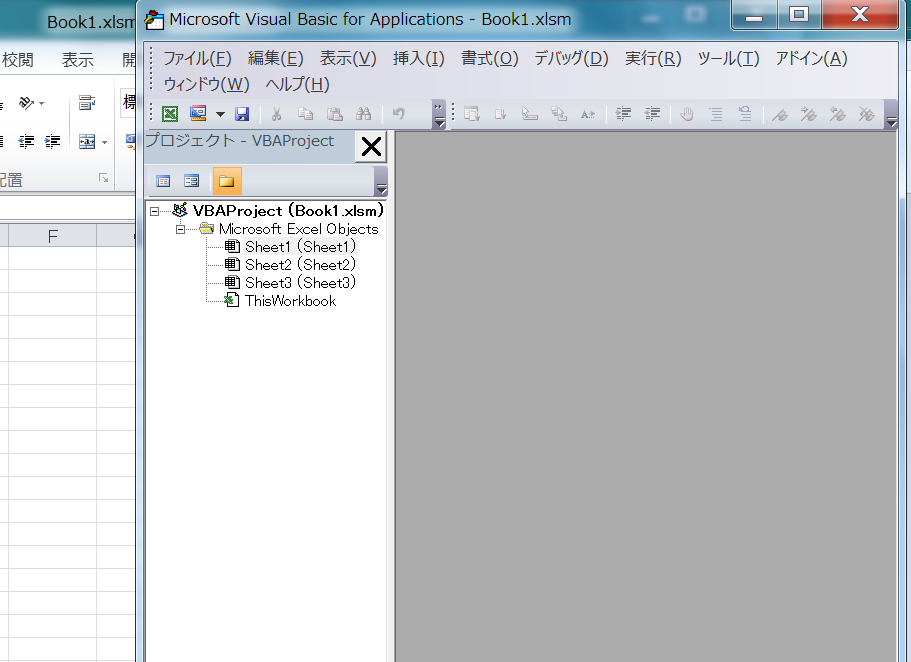Click the Excel increase indent icon

point(52,142)
